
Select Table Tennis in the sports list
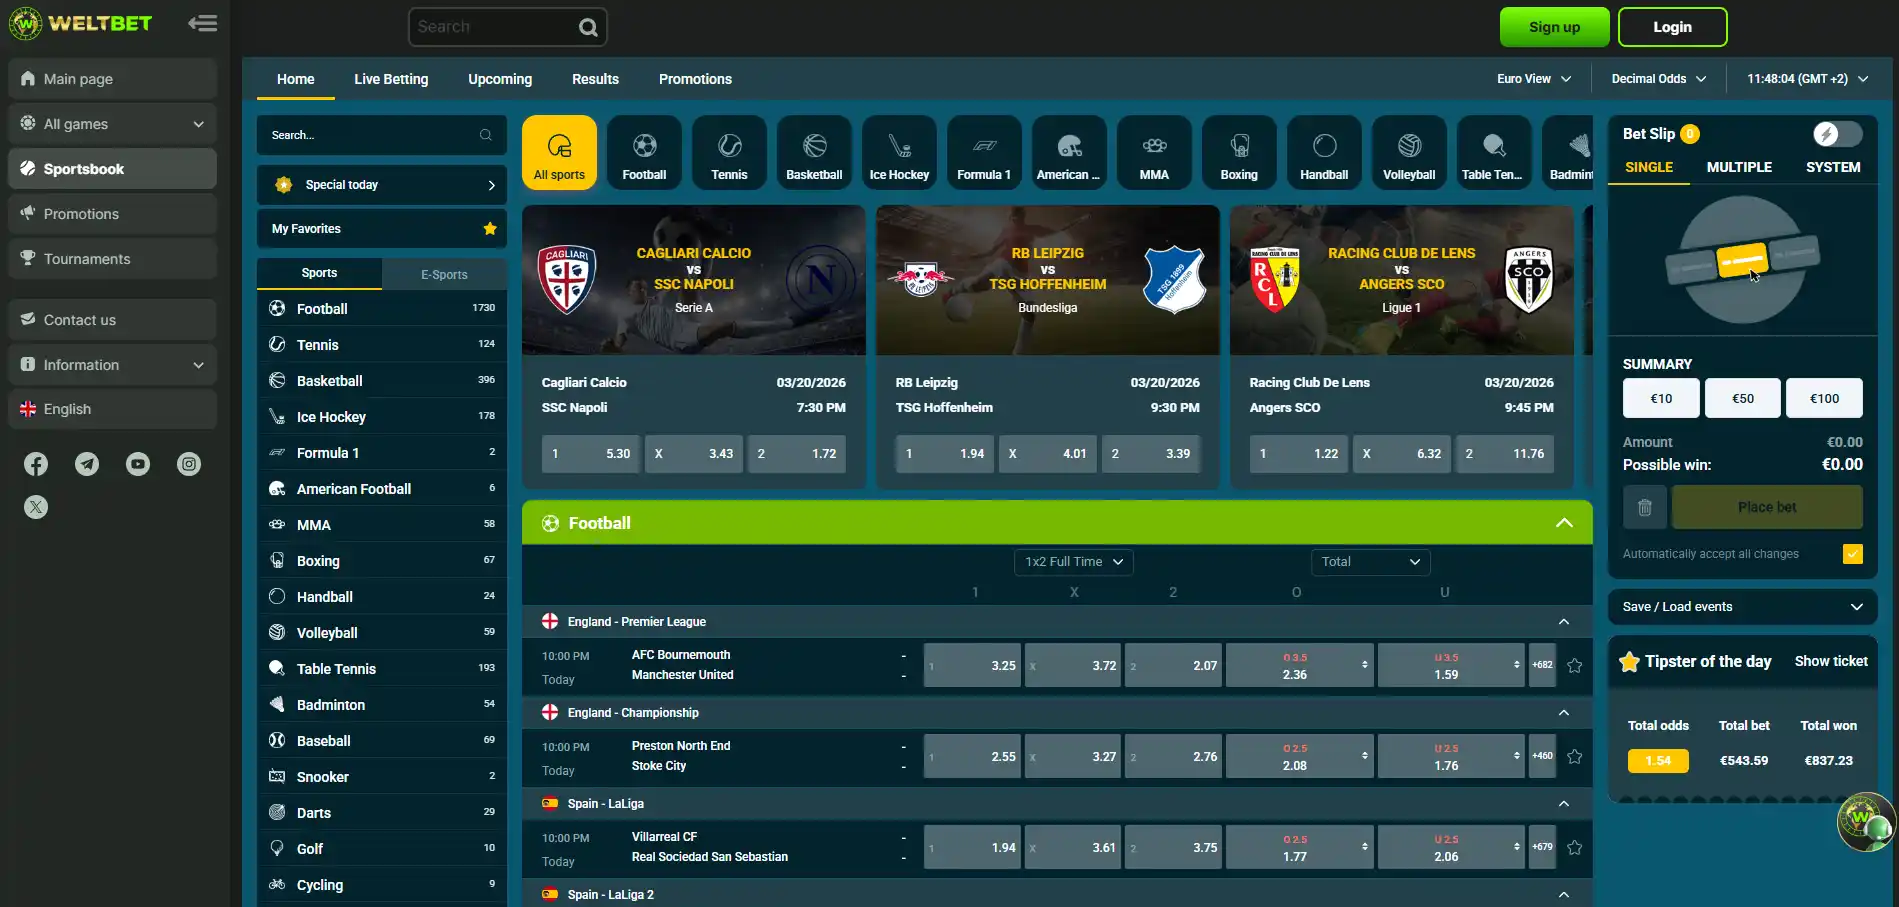(x=382, y=669)
